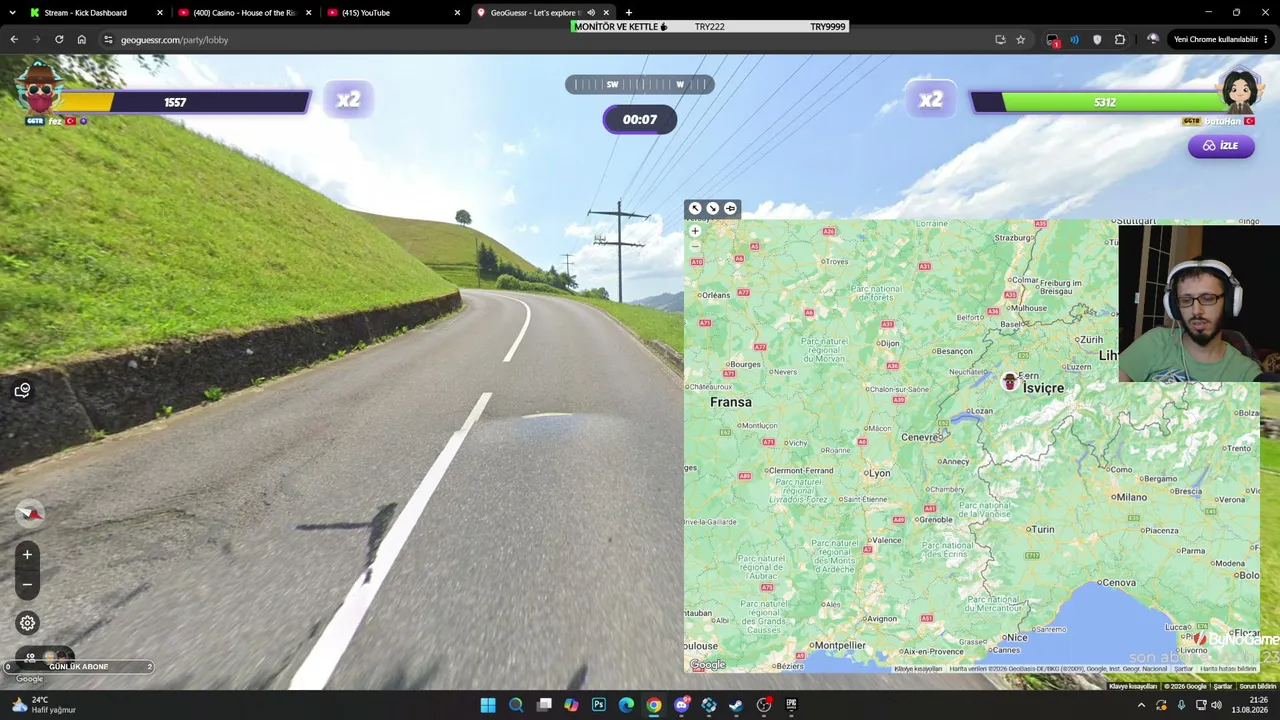Install app icon in the address bar

pyautogui.click(x=1000, y=40)
